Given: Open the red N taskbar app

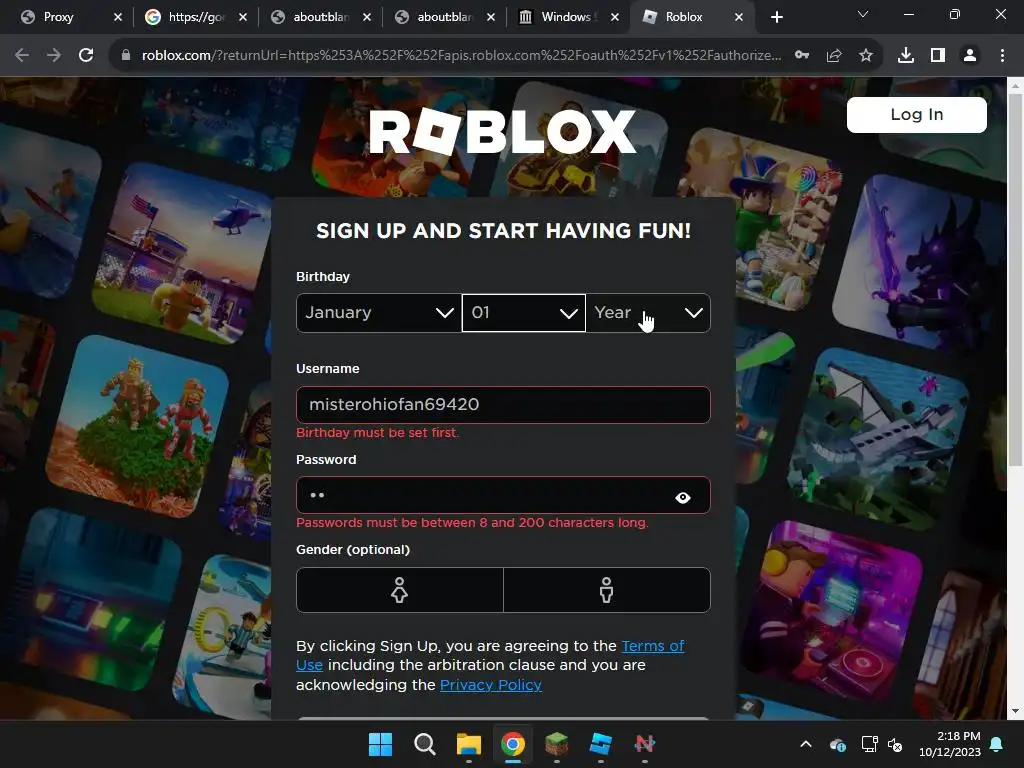Looking at the screenshot, I should 645,744.
